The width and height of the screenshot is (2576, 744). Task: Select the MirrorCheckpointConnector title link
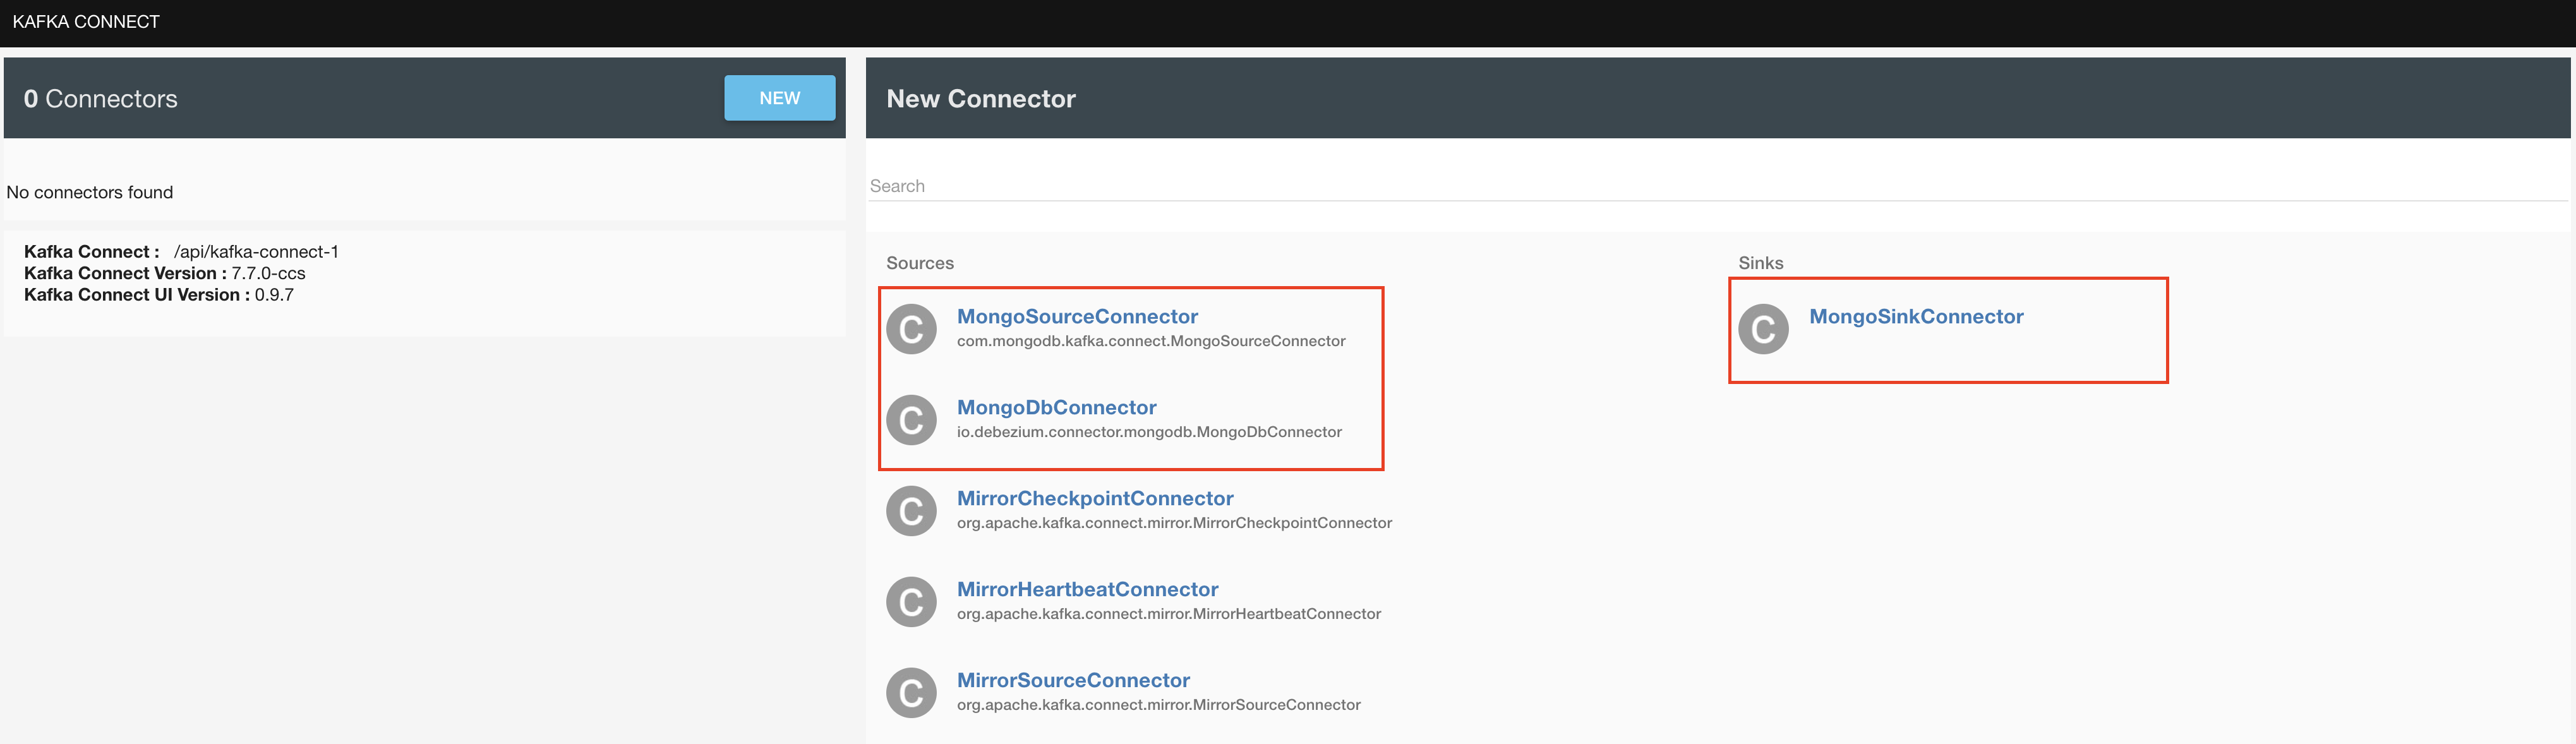(x=1095, y=498)
